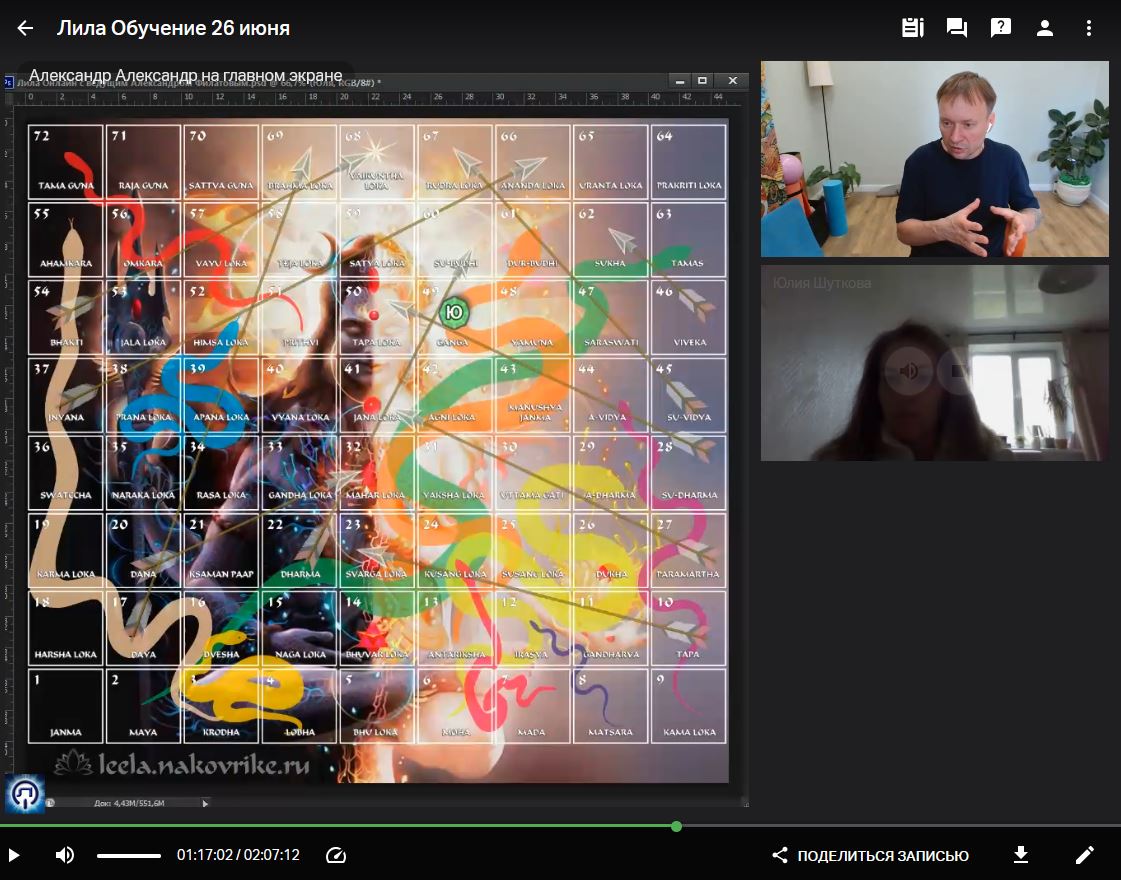Click the round logo in bottom-left corner
The width and height of the screenshot is (1121, 880).
click(24, 792)
